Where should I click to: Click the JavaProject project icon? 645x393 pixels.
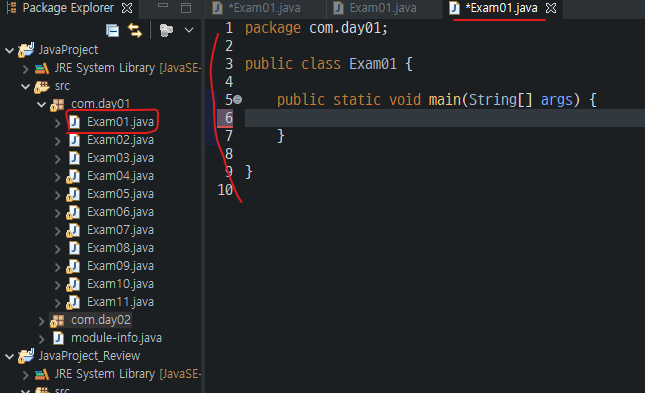tap(26, 50)
